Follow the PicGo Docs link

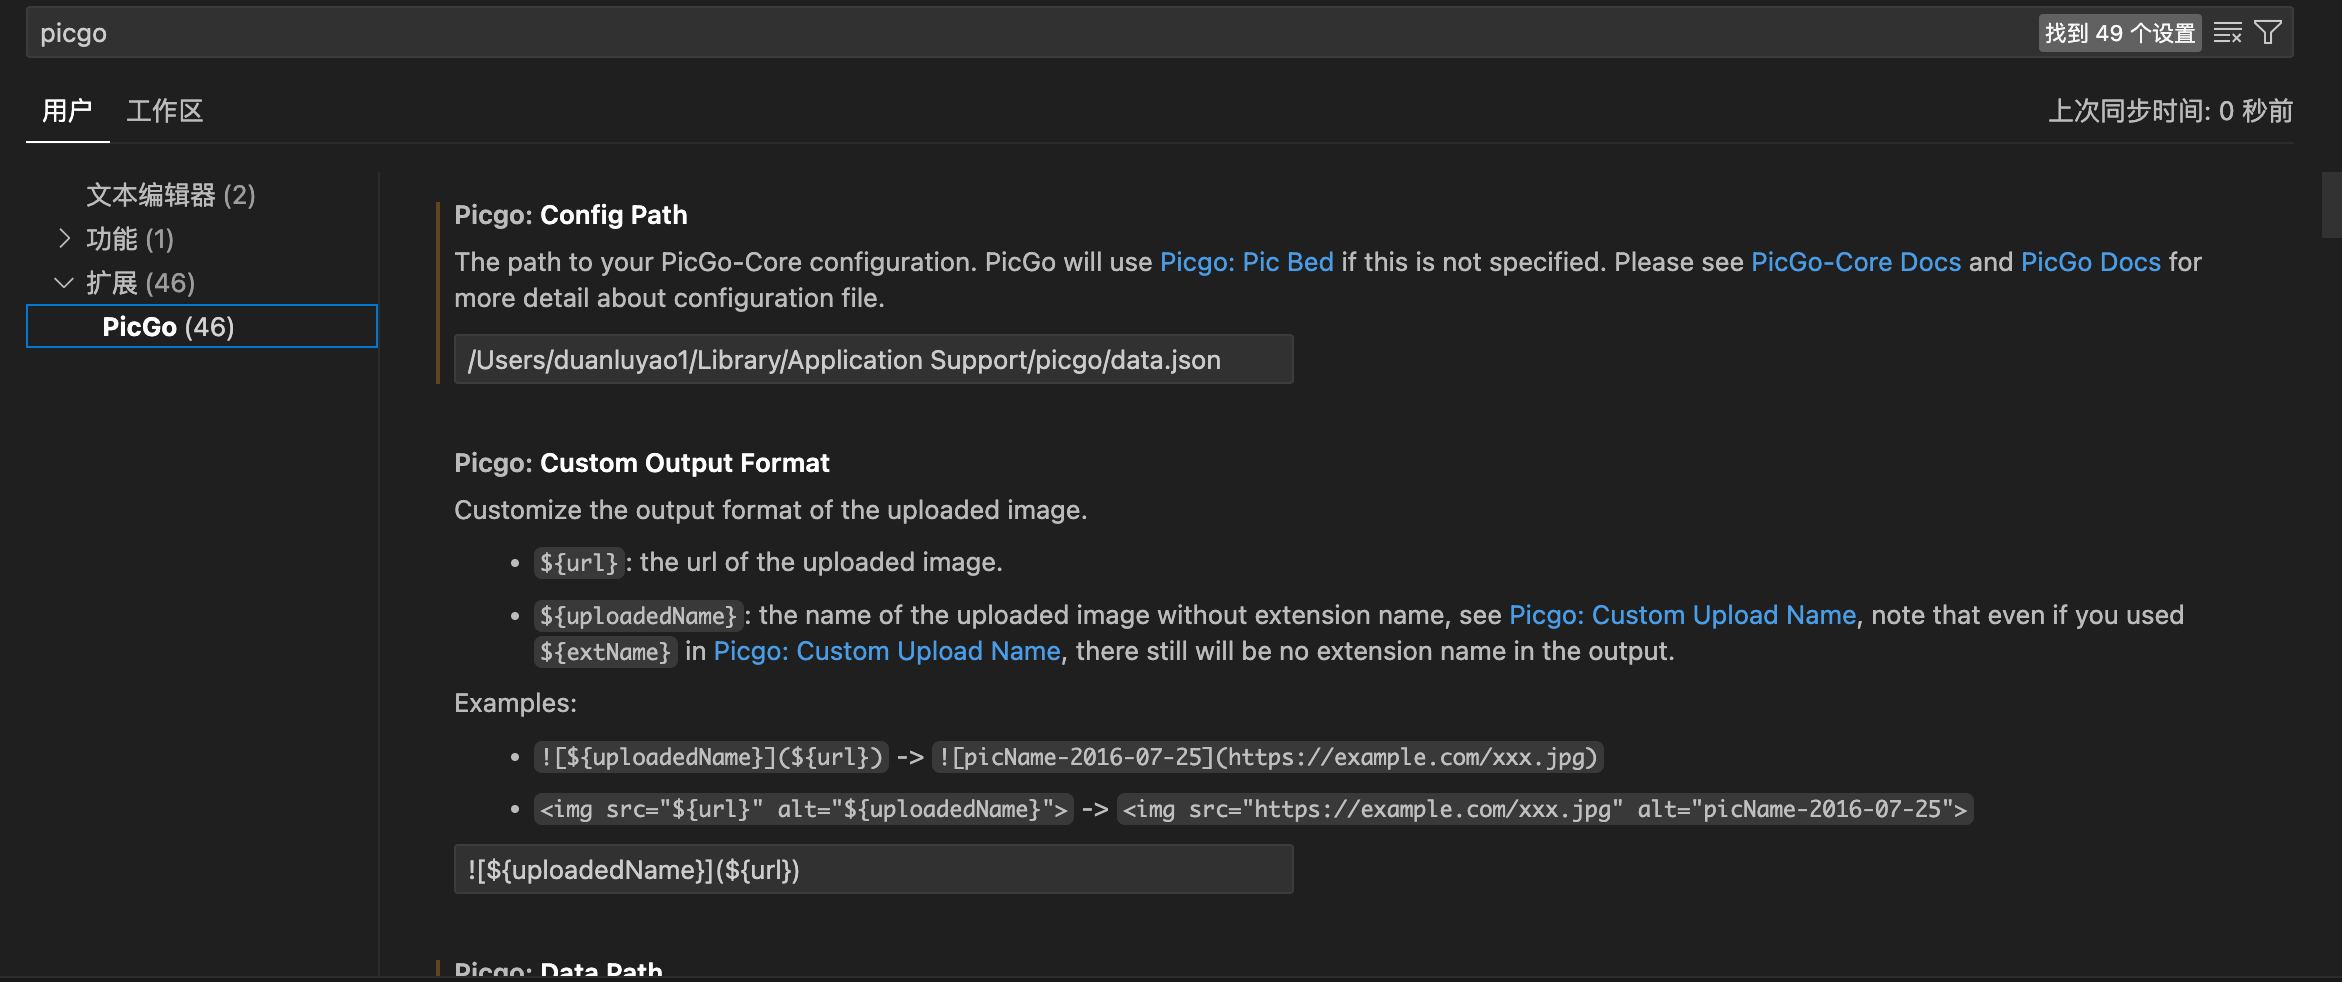[x=2090, y=262]
